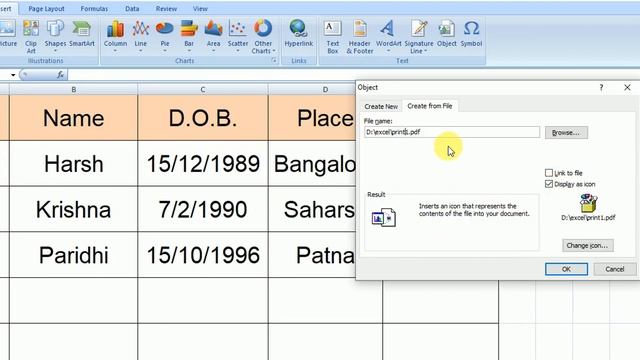Viewport: 640px width, 360px height.
Task: Click the file package icon preview
Action: coord(588,203)
